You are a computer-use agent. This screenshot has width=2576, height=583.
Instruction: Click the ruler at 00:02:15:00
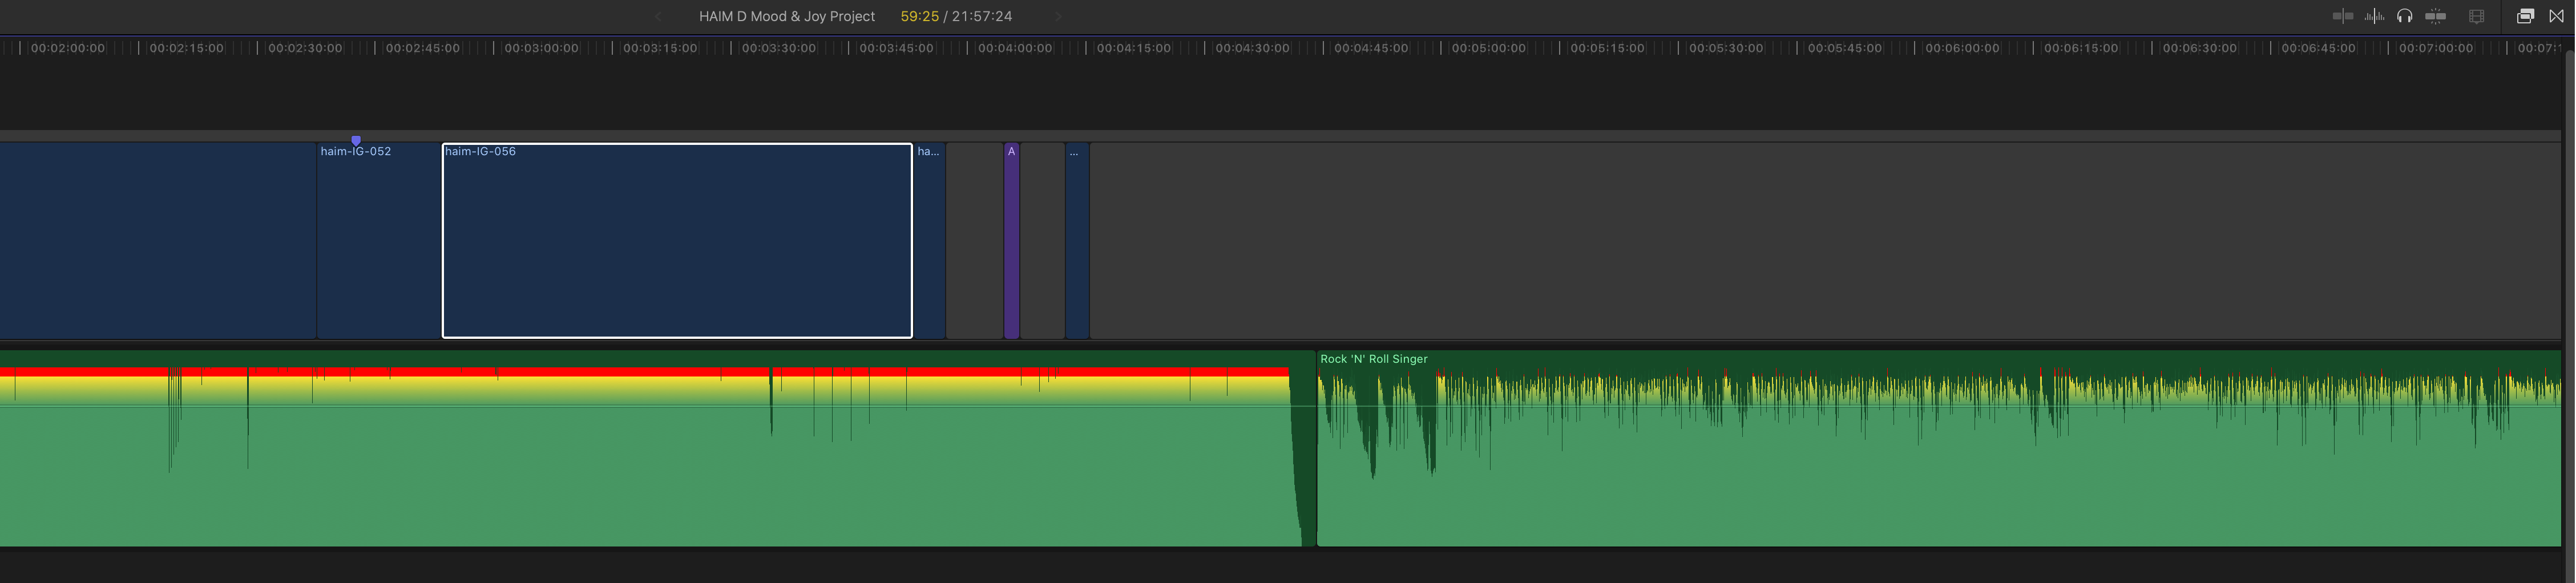coord(186,48)
